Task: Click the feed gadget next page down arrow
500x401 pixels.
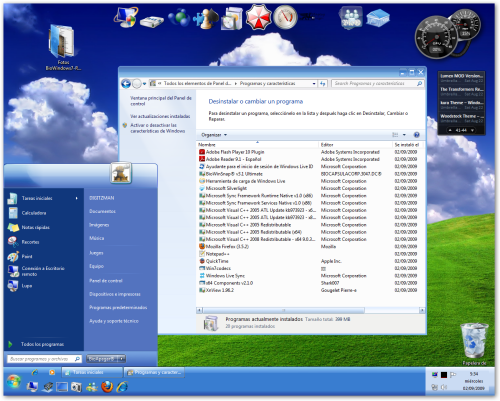Action: click(x=472, y=130)
